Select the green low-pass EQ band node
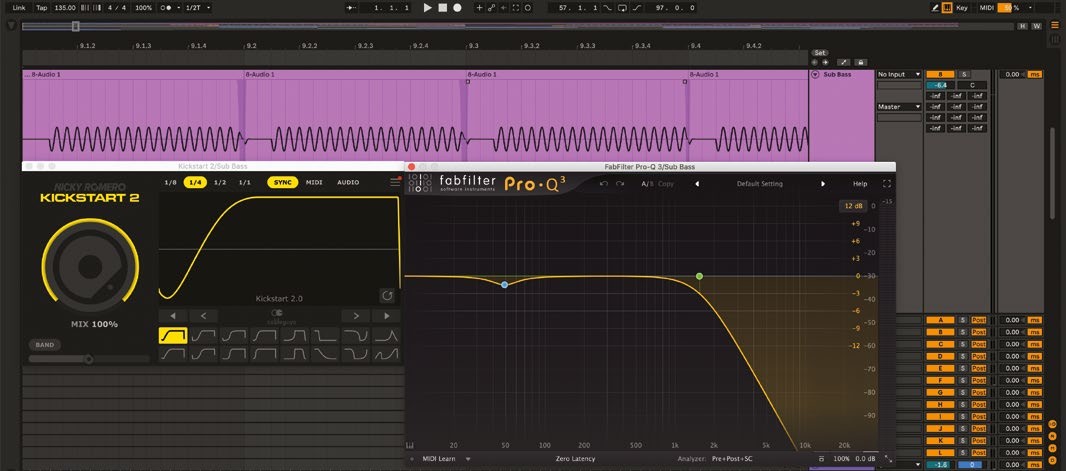The width and height of the screenshot is (1066, 471). click(x=699, y=276)
